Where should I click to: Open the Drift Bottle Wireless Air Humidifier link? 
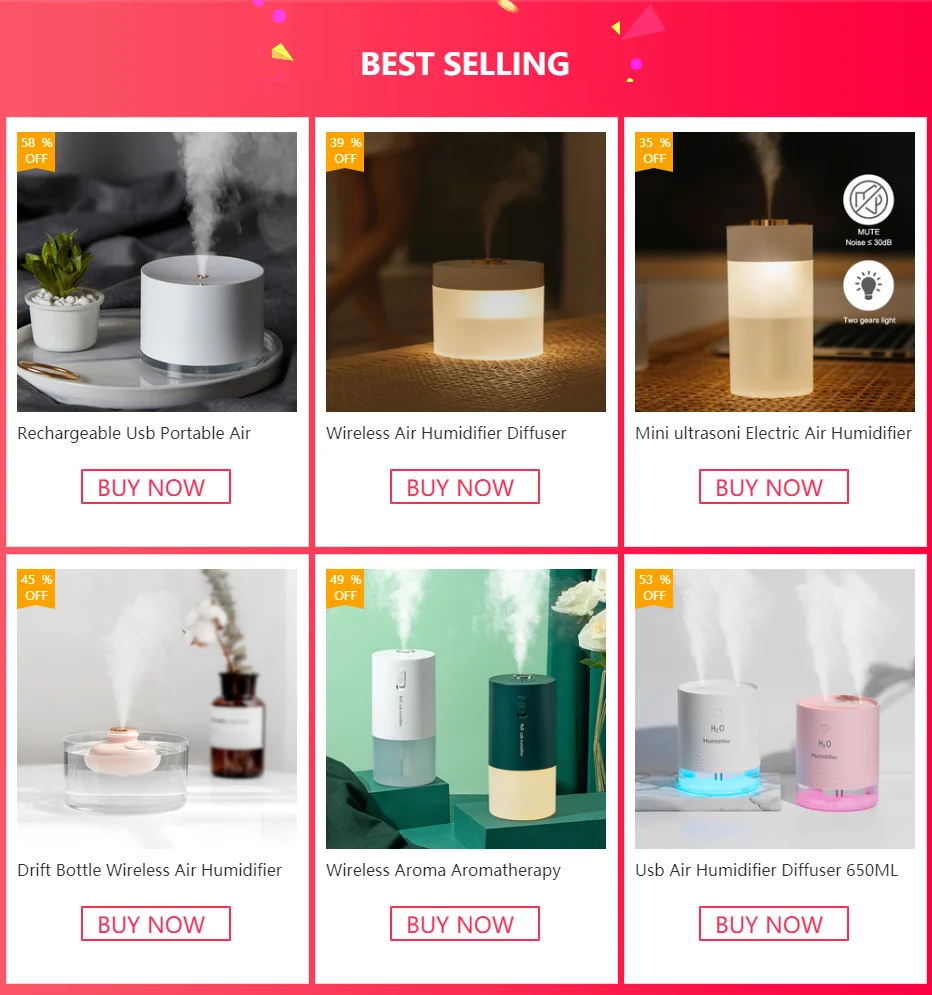coord(149,870)
